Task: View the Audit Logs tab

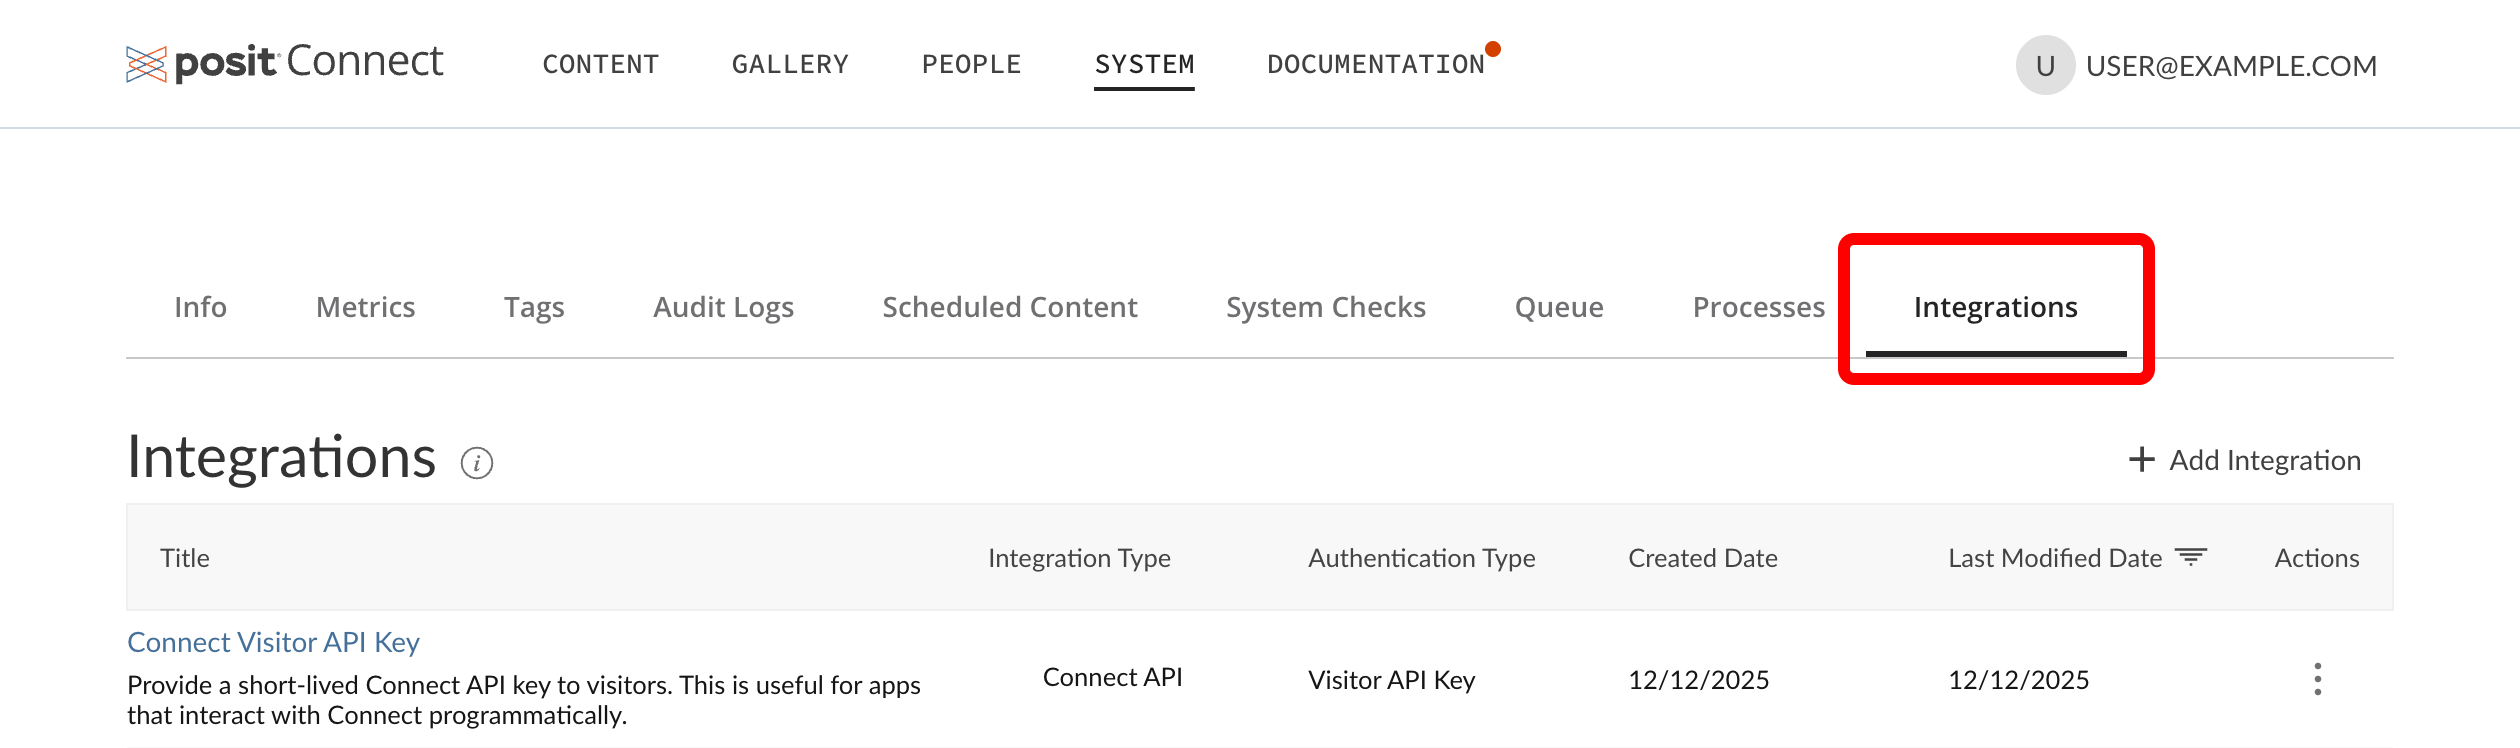Action: 723,307
